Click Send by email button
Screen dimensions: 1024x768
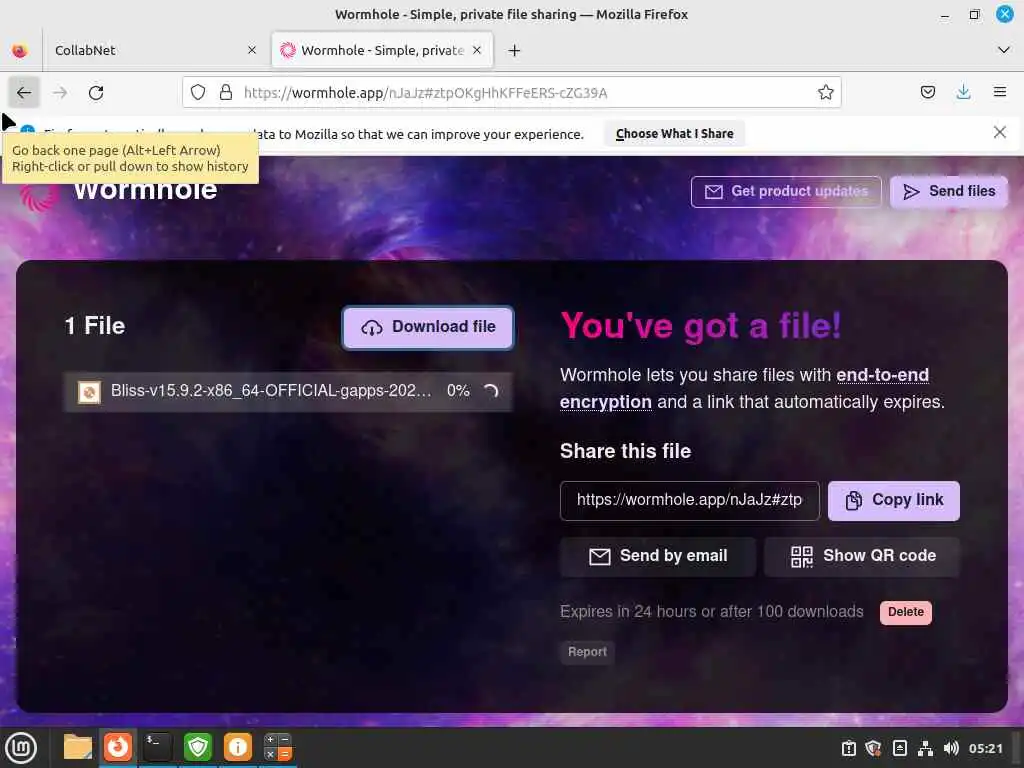point(658,556)
